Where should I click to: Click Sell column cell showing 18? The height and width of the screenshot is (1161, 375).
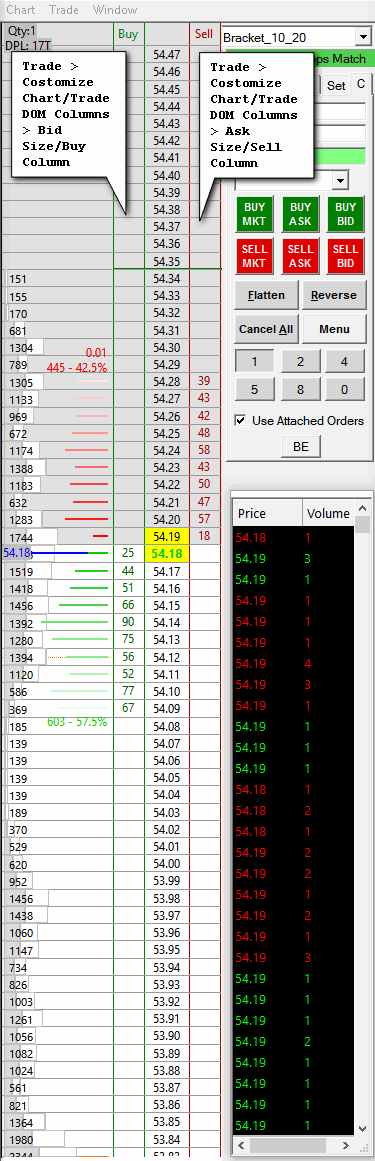(204, 536)
